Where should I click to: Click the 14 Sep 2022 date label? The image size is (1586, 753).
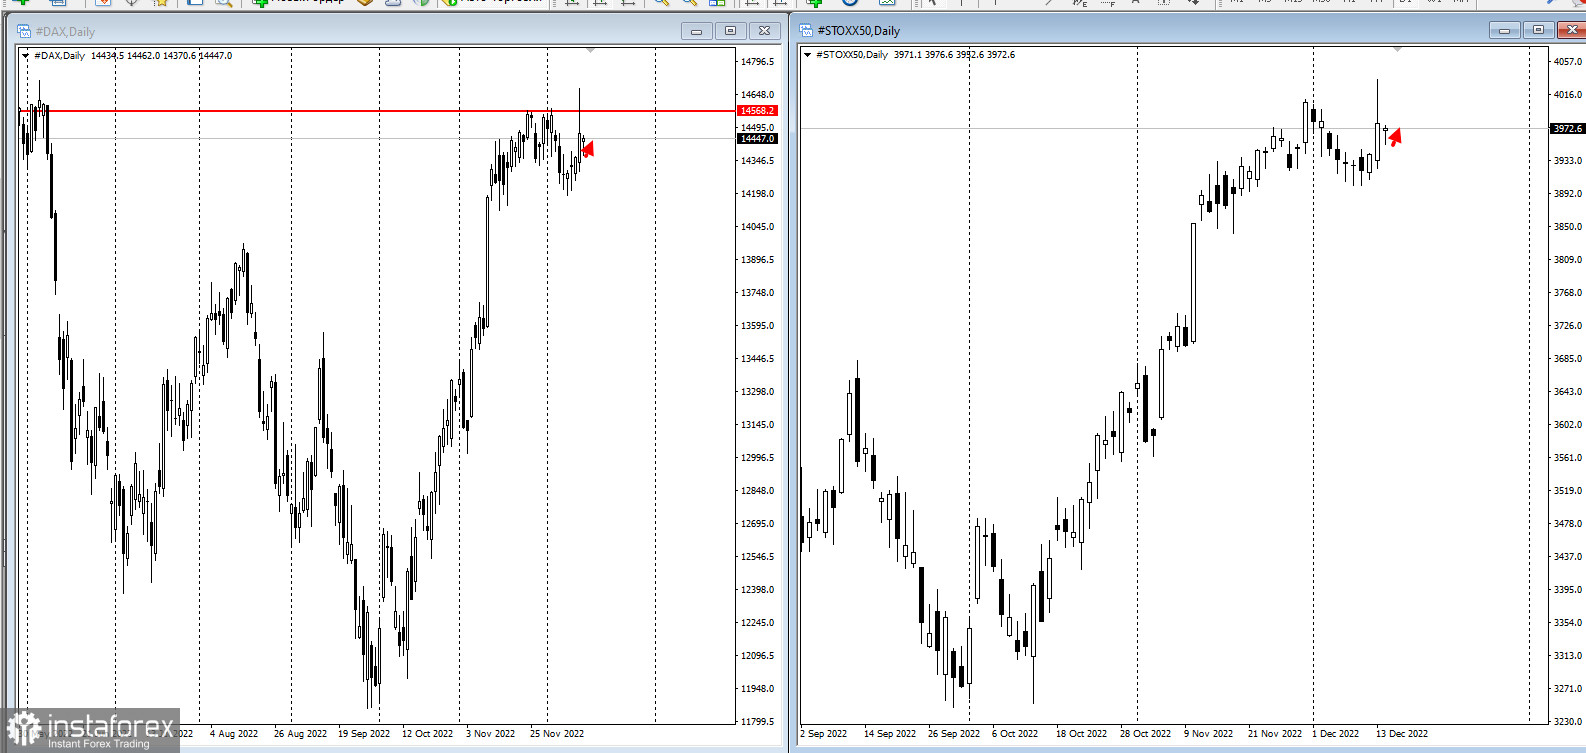click(x=890, y=734)
